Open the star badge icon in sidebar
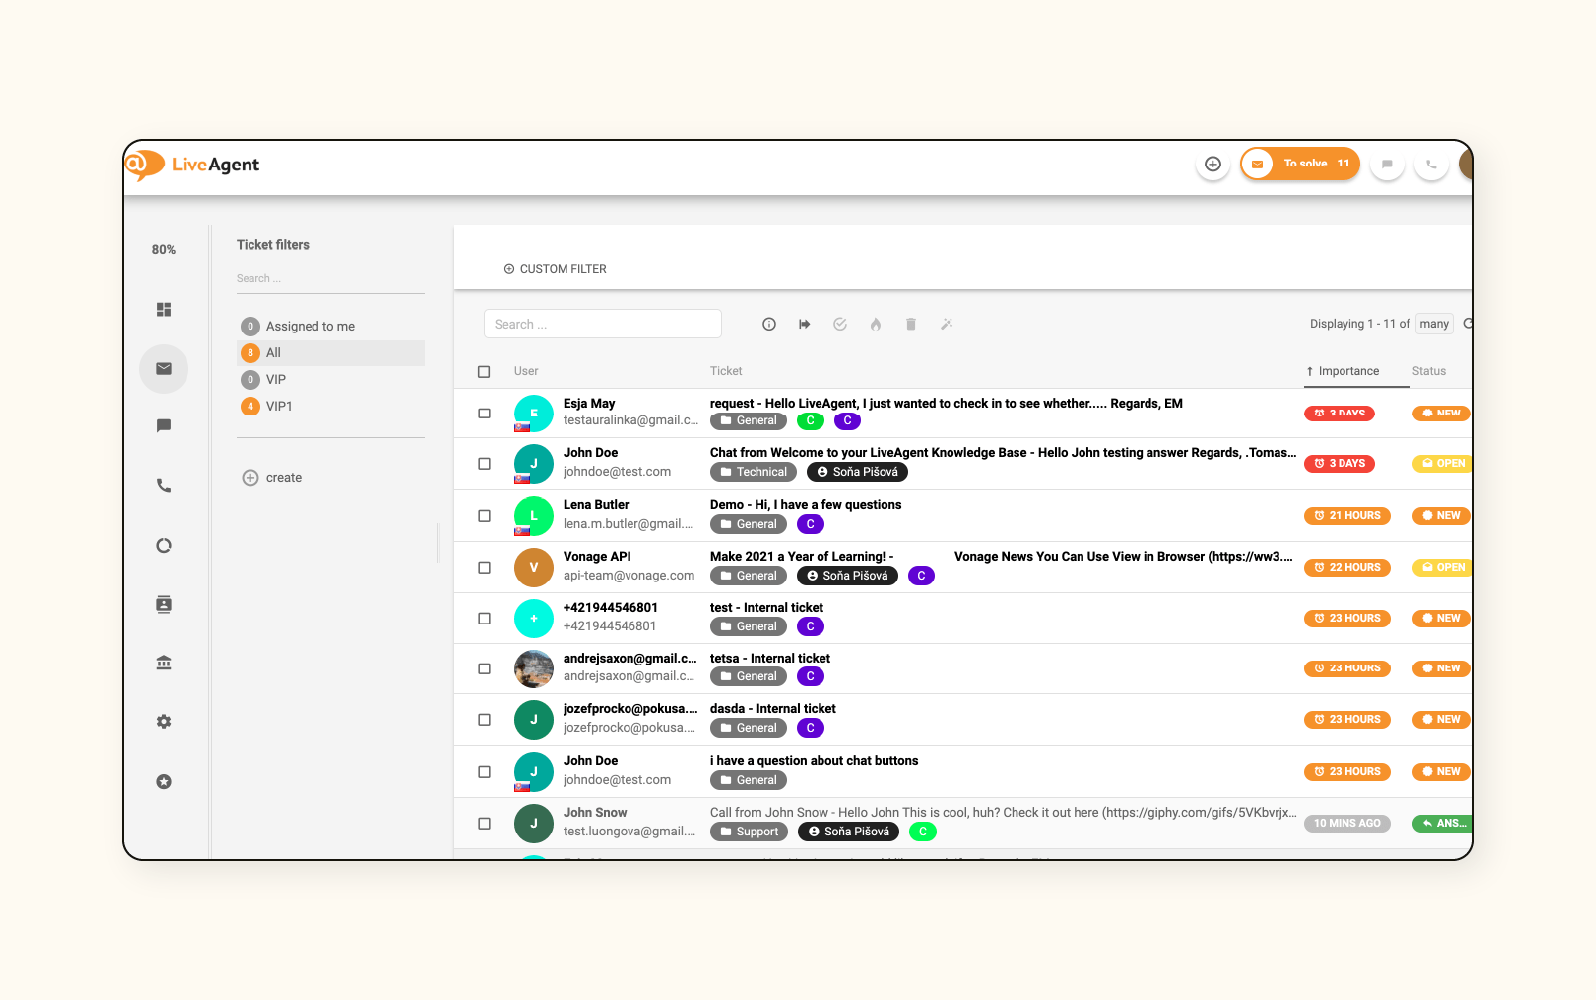Image resolution: width=1596 pixels, height=1000 pixels. [x=164, y=782]
